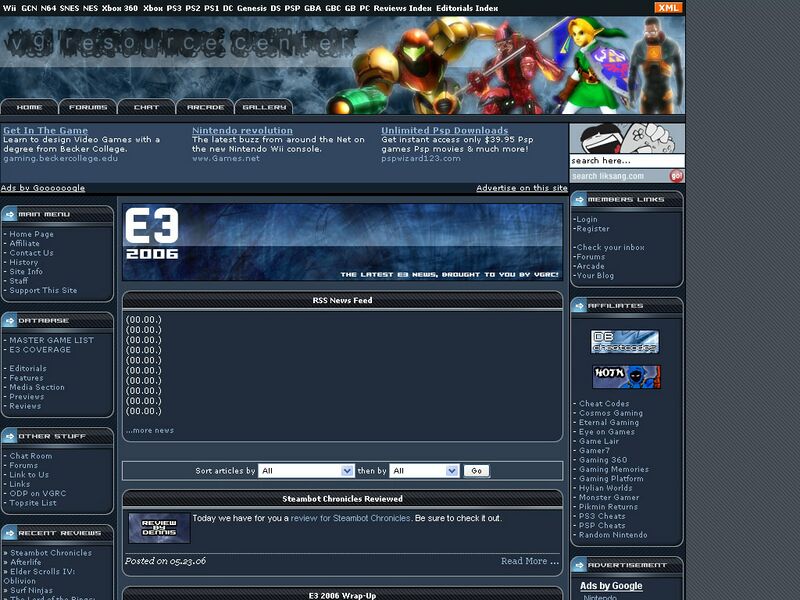The image size is (800, 600).
Task: Click the Database panel arrow icon
Action: click(10, 321)
